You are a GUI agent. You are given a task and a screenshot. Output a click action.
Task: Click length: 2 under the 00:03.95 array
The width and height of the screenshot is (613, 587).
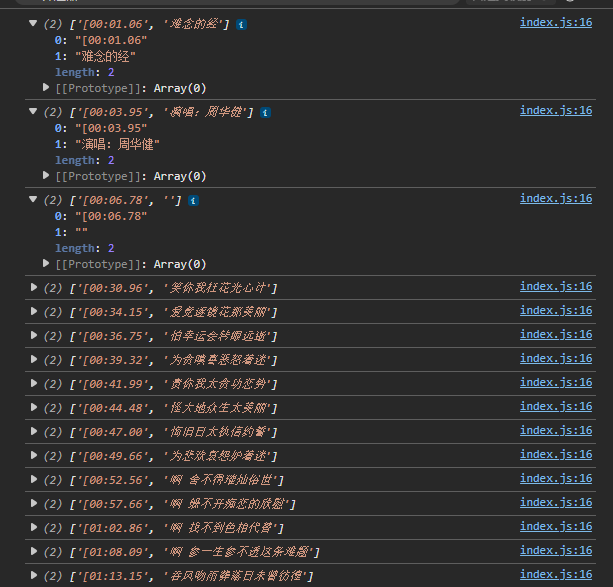click(85, 160)
